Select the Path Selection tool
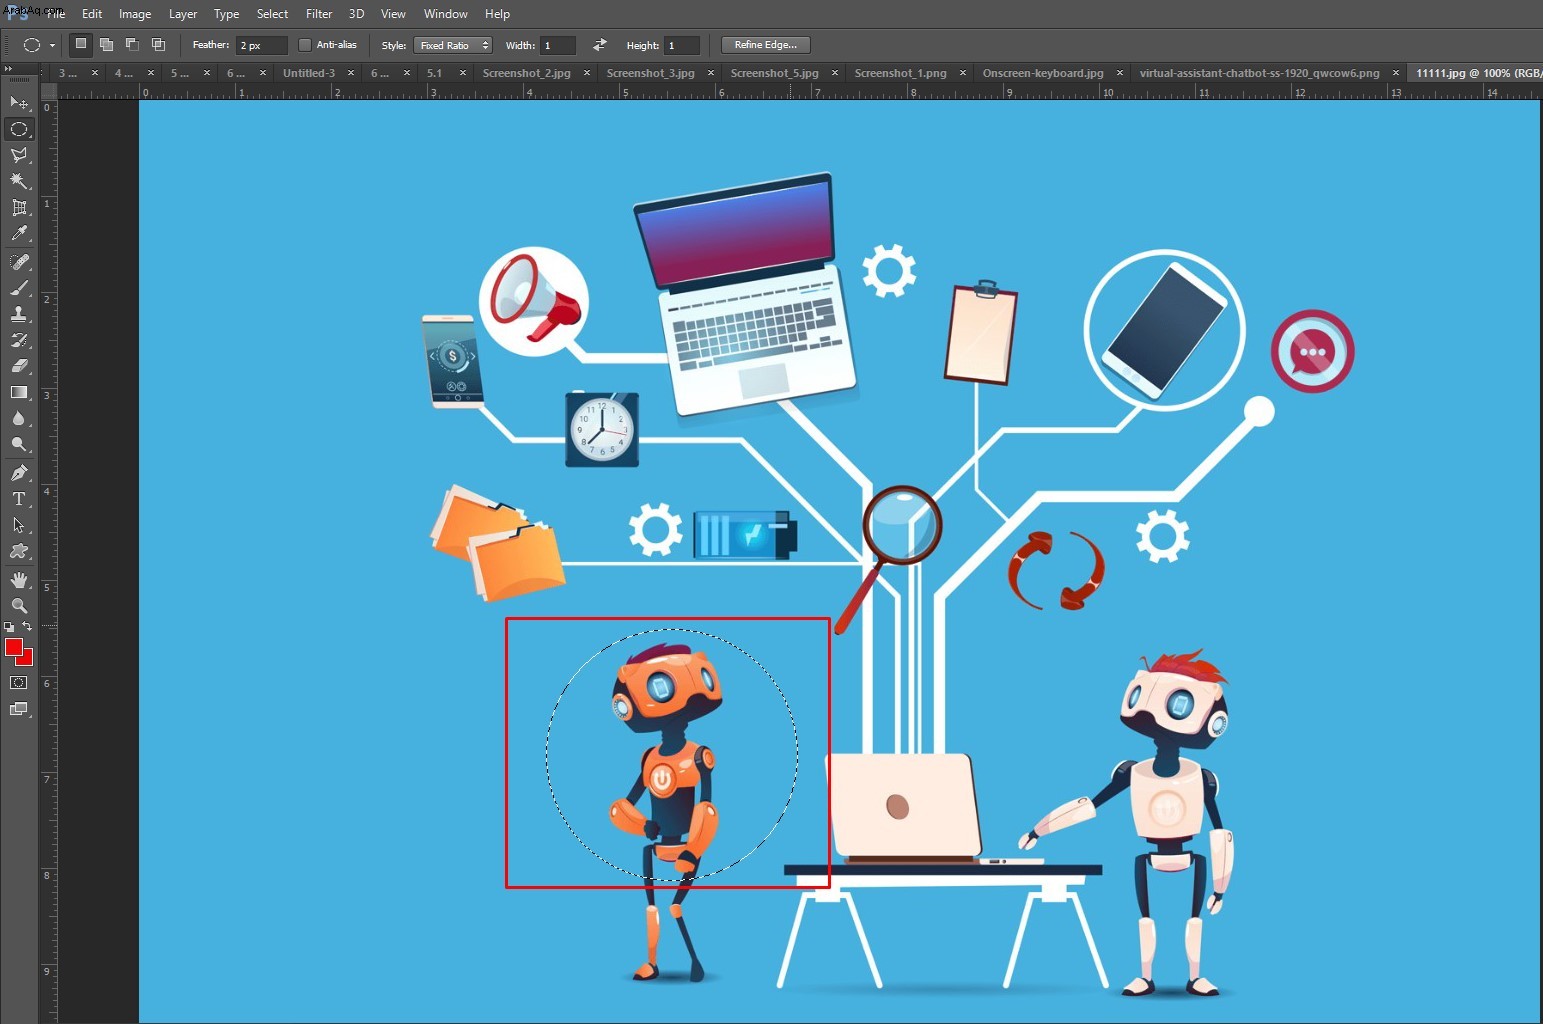Viewport: 1543px width, 1024px height. pos(19,525)
